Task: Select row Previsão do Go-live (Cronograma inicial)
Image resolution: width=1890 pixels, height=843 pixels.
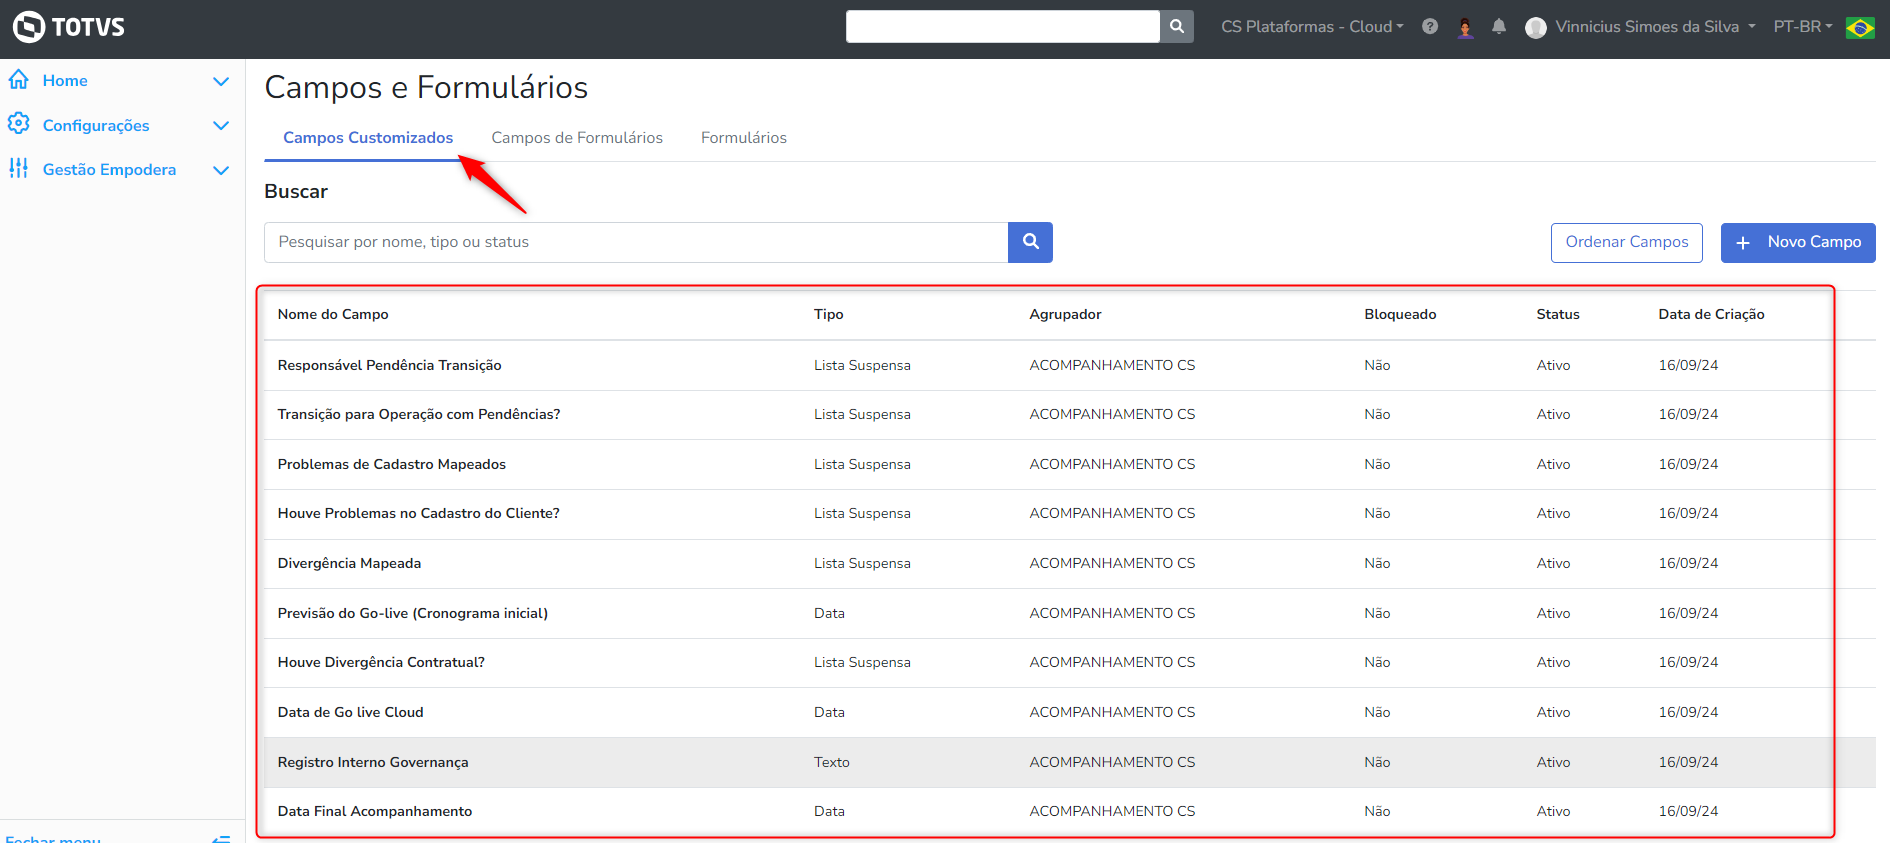Action: click(1070, 613)
